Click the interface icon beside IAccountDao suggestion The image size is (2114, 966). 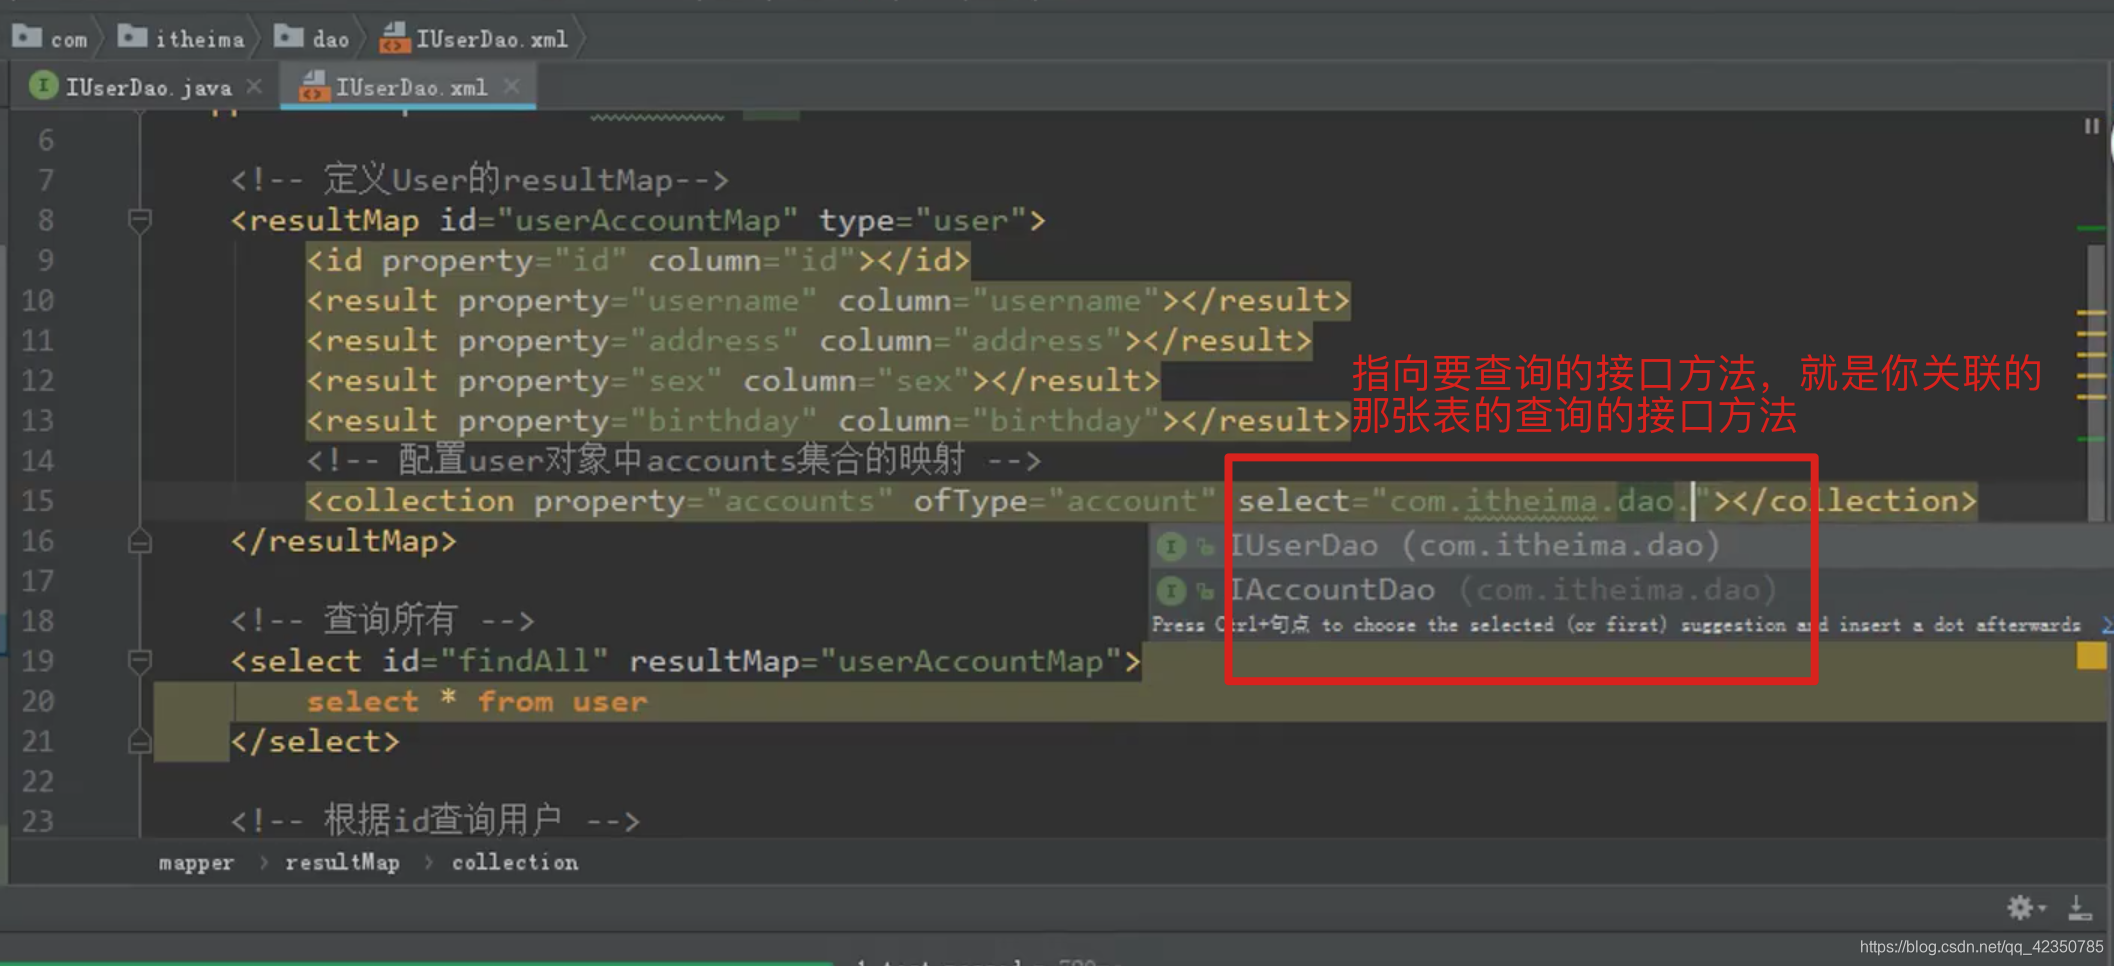(1171, 590)
